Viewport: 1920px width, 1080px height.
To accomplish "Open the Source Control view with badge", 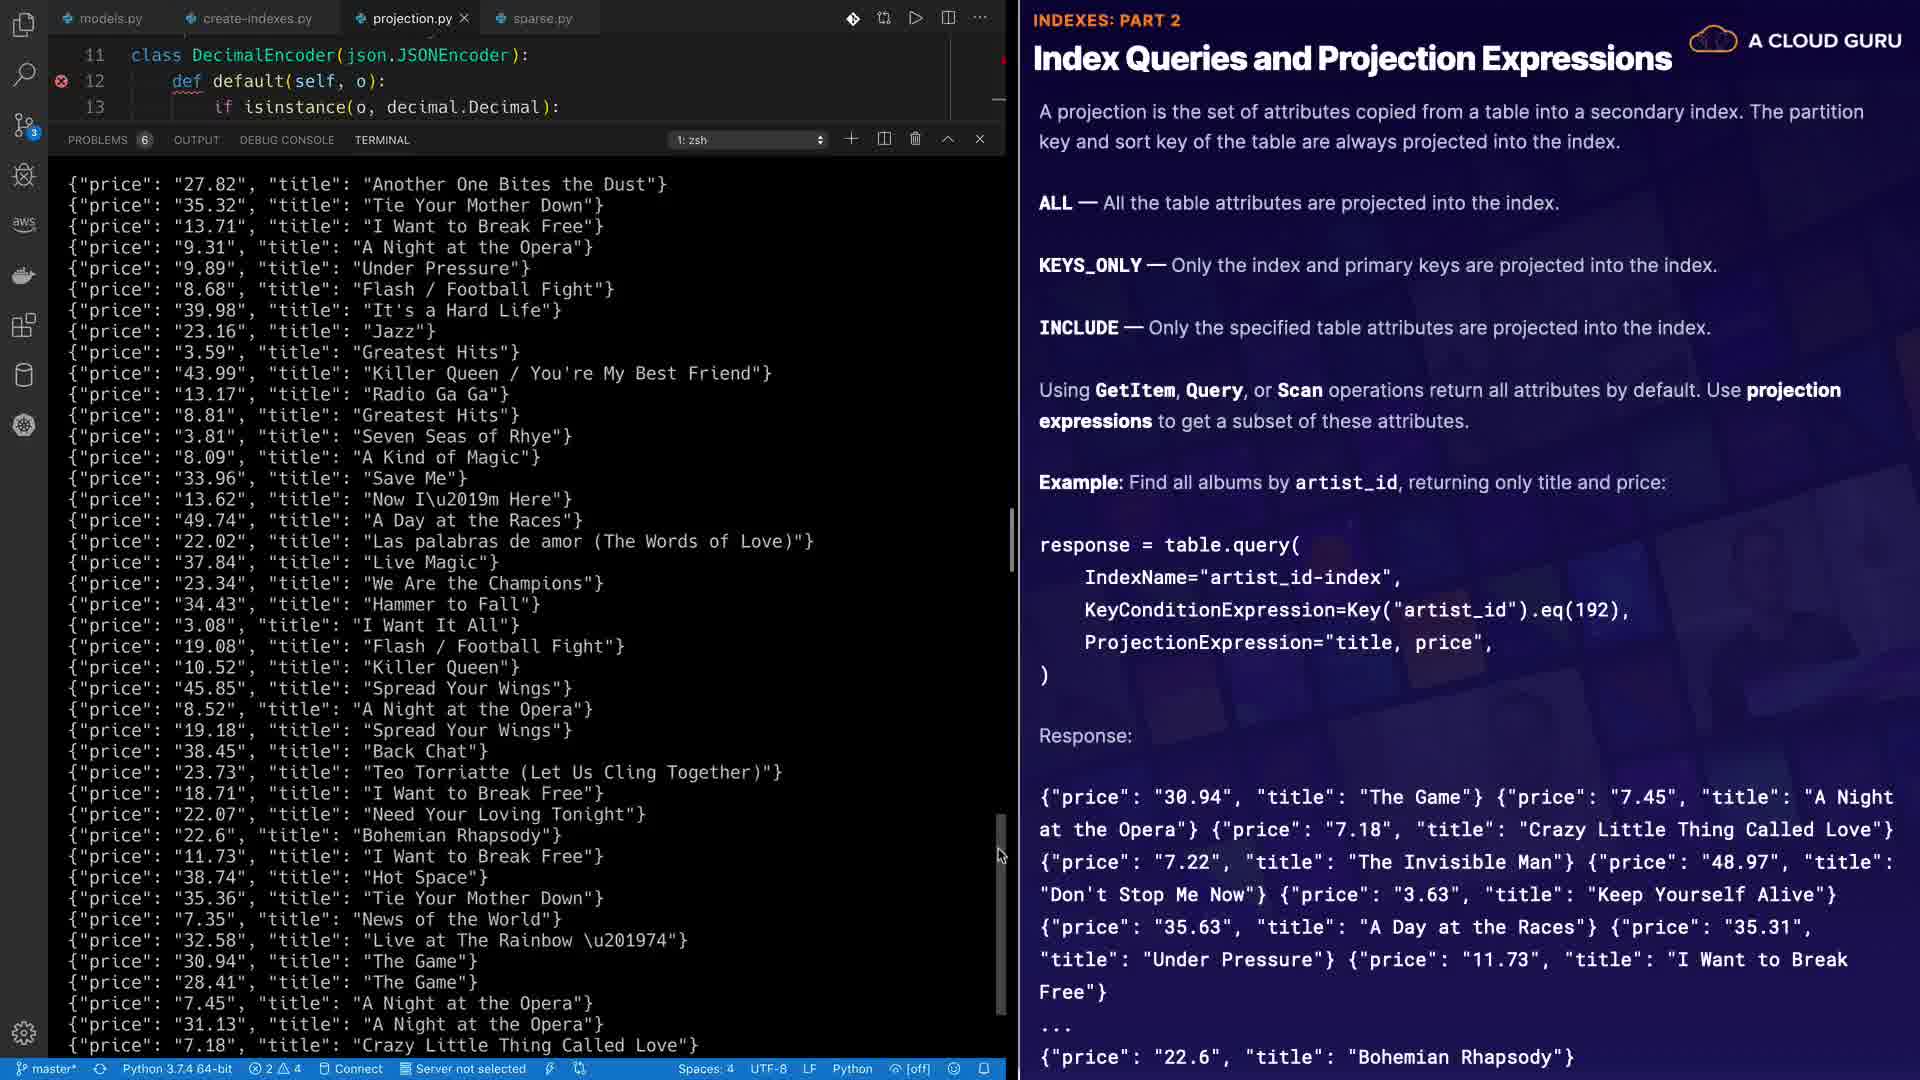I will point(24,125).
